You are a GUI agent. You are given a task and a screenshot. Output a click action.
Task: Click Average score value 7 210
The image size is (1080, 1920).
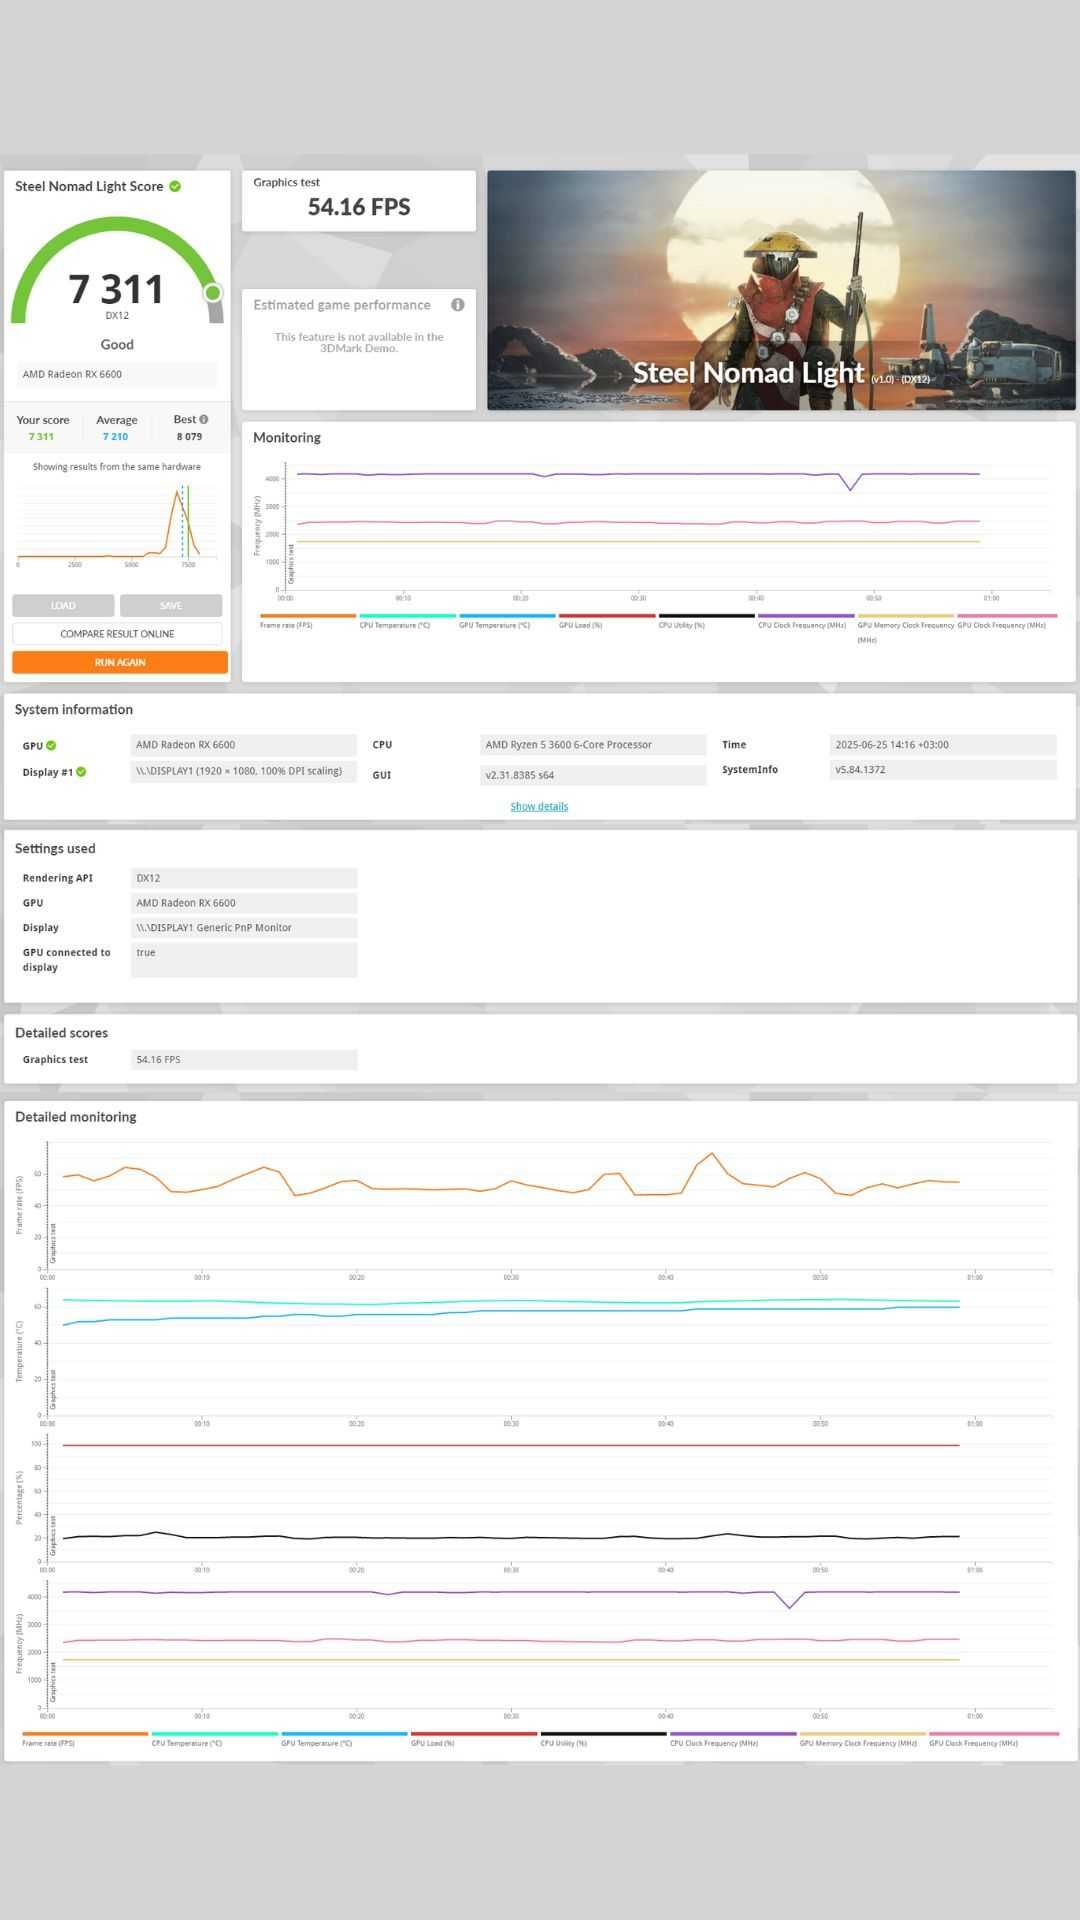point(115,436)
